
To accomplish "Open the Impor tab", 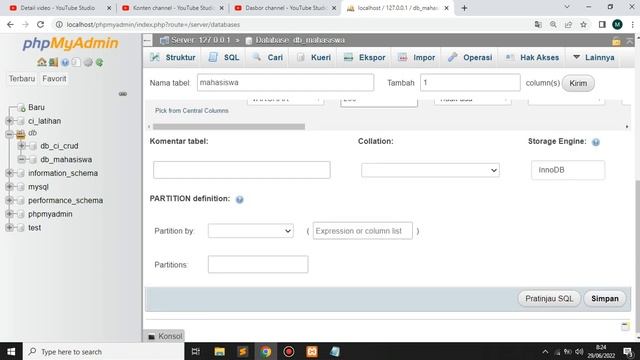I will point(416,58).
